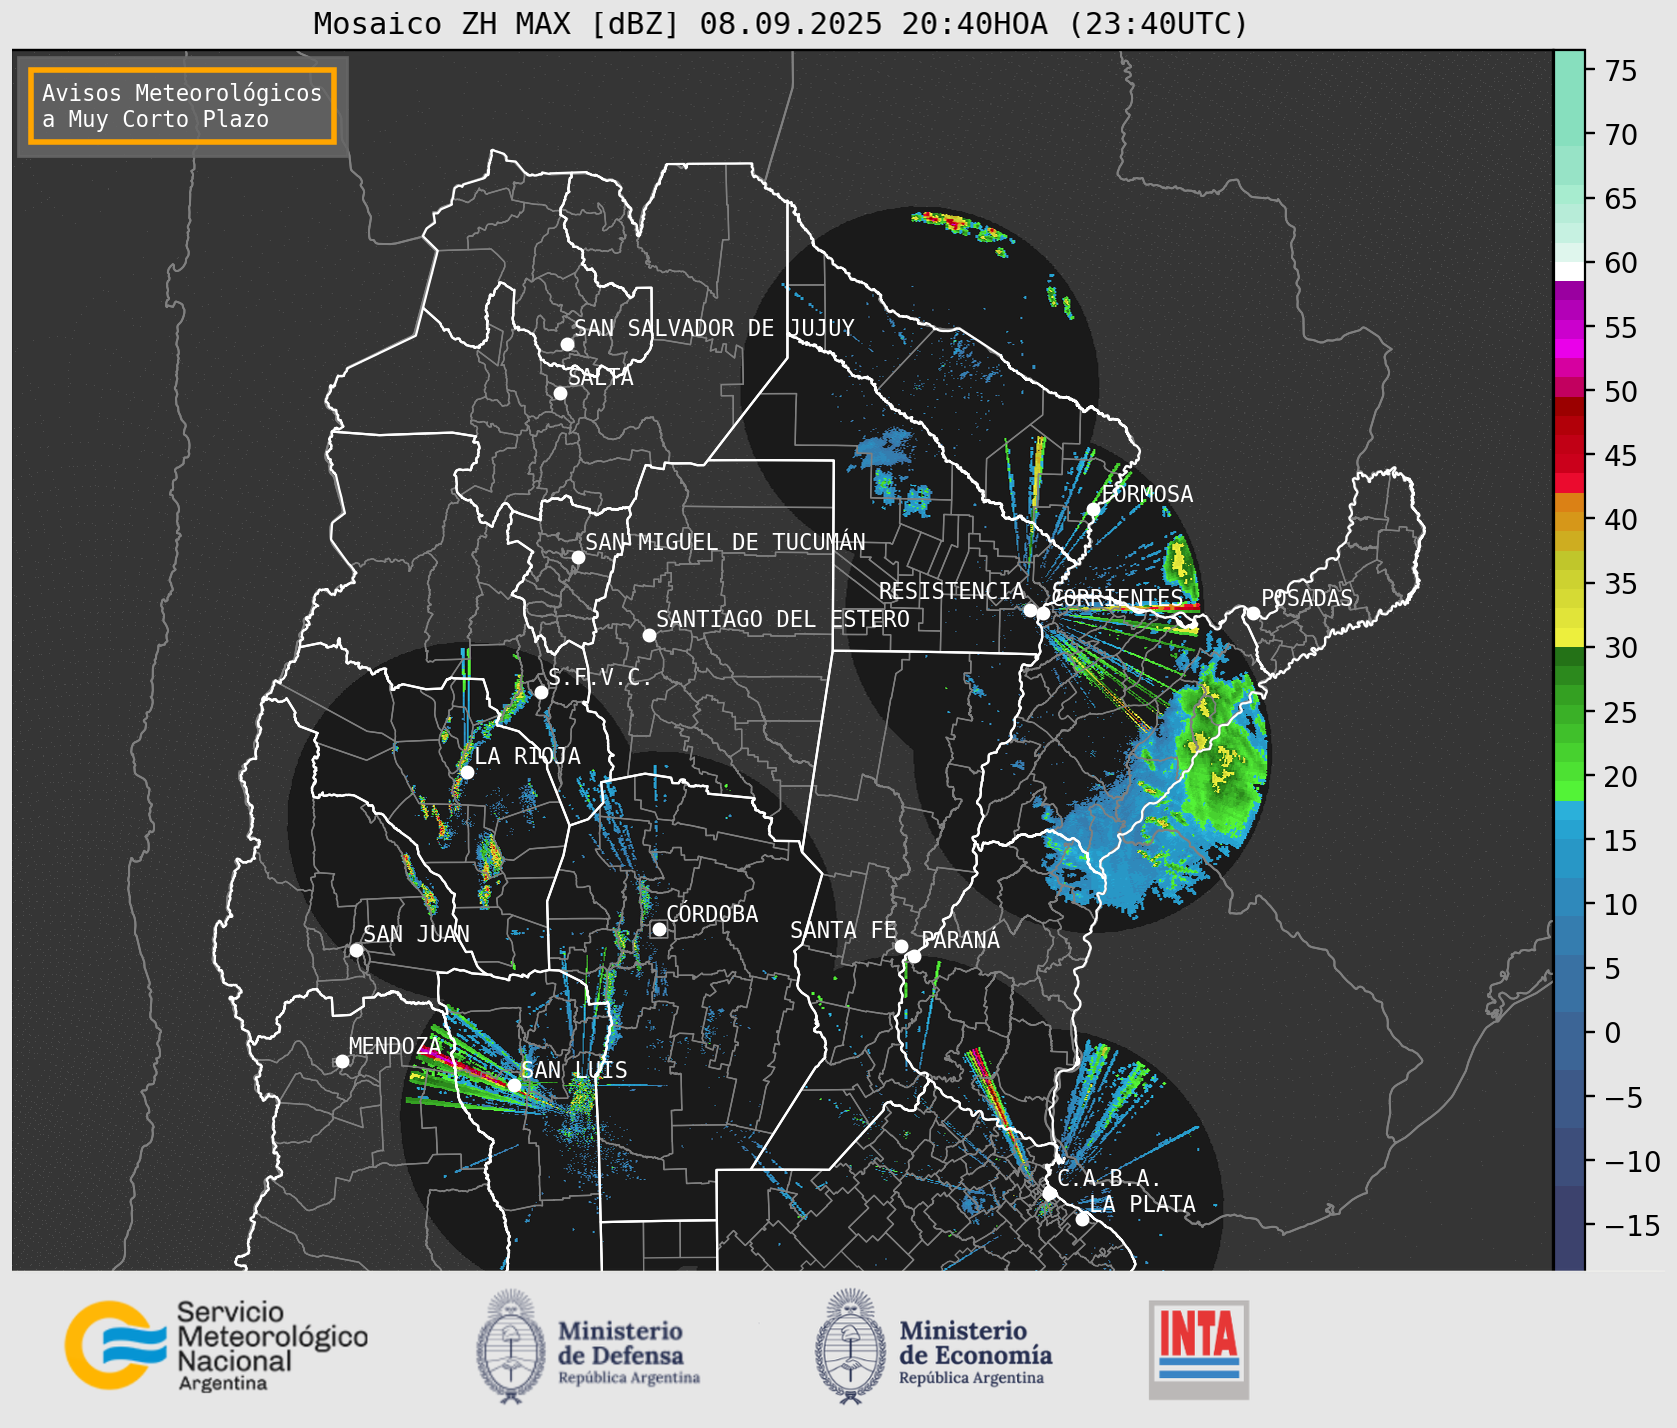1677x1428 pixels.
Task: Click the RESISTENCIA city label
Action: (x=951, y=591)
